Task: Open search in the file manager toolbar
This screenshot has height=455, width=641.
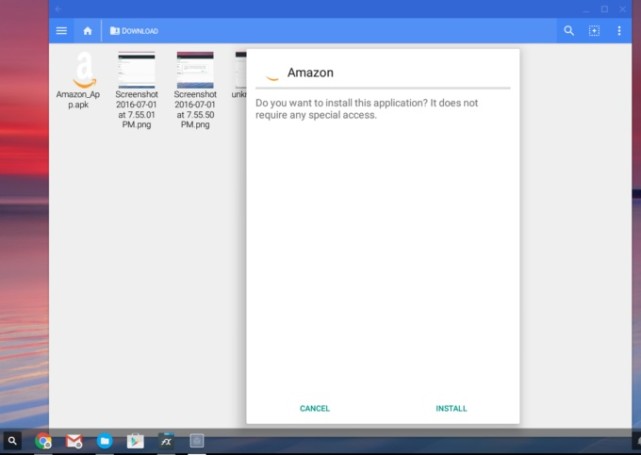Action: [x=569, y=31]
